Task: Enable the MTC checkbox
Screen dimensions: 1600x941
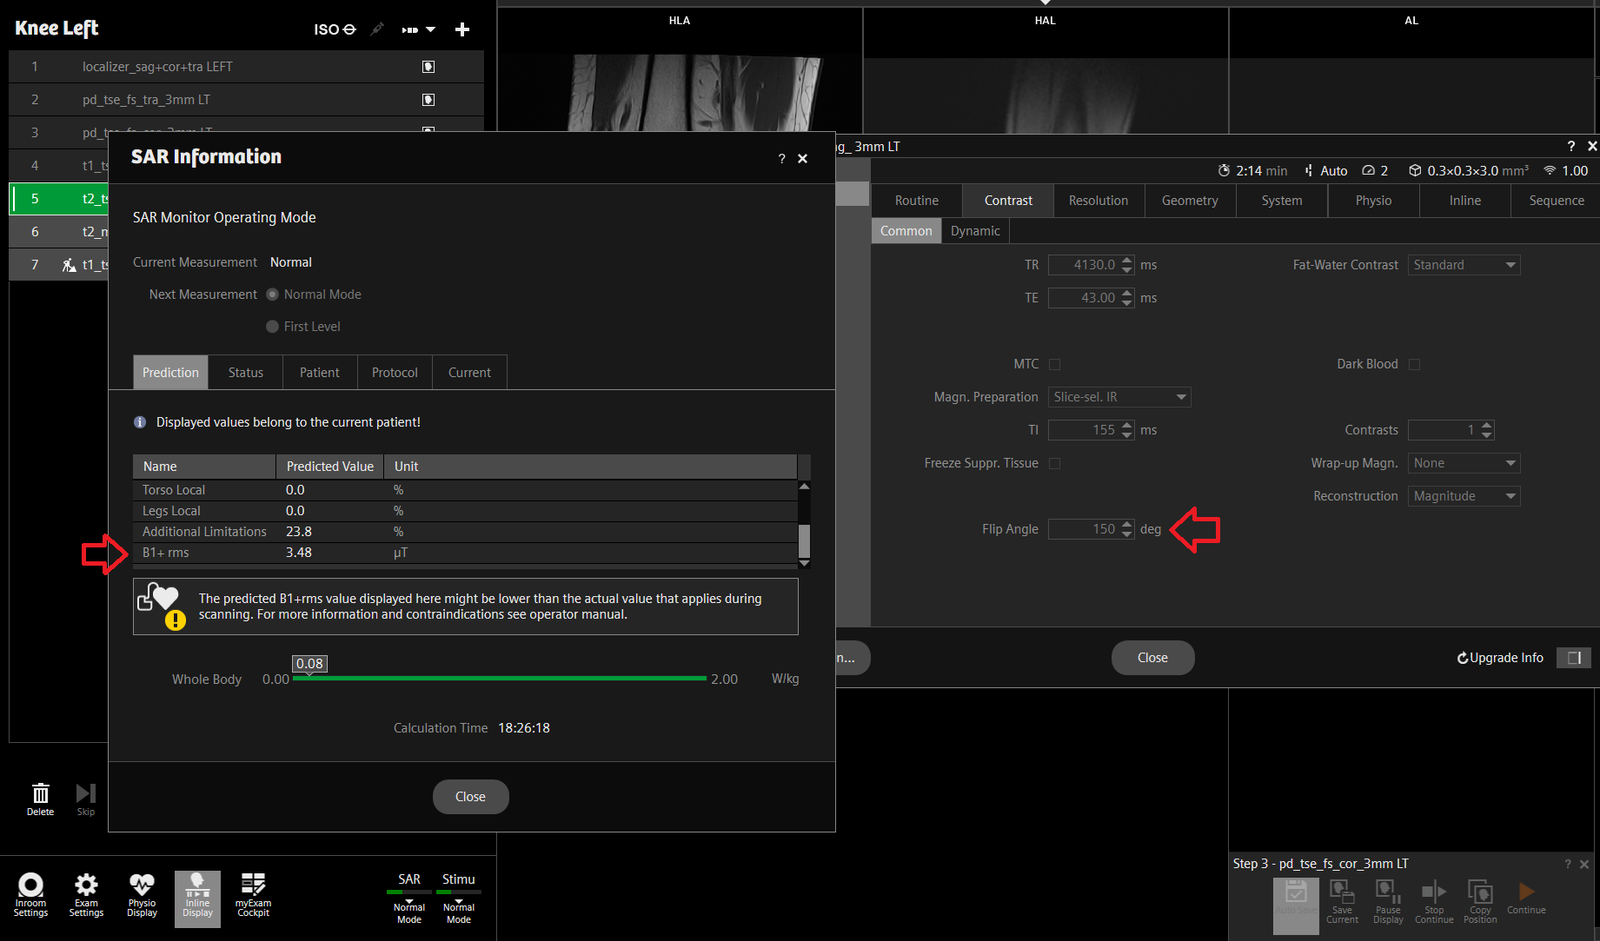Action: 1054,364
